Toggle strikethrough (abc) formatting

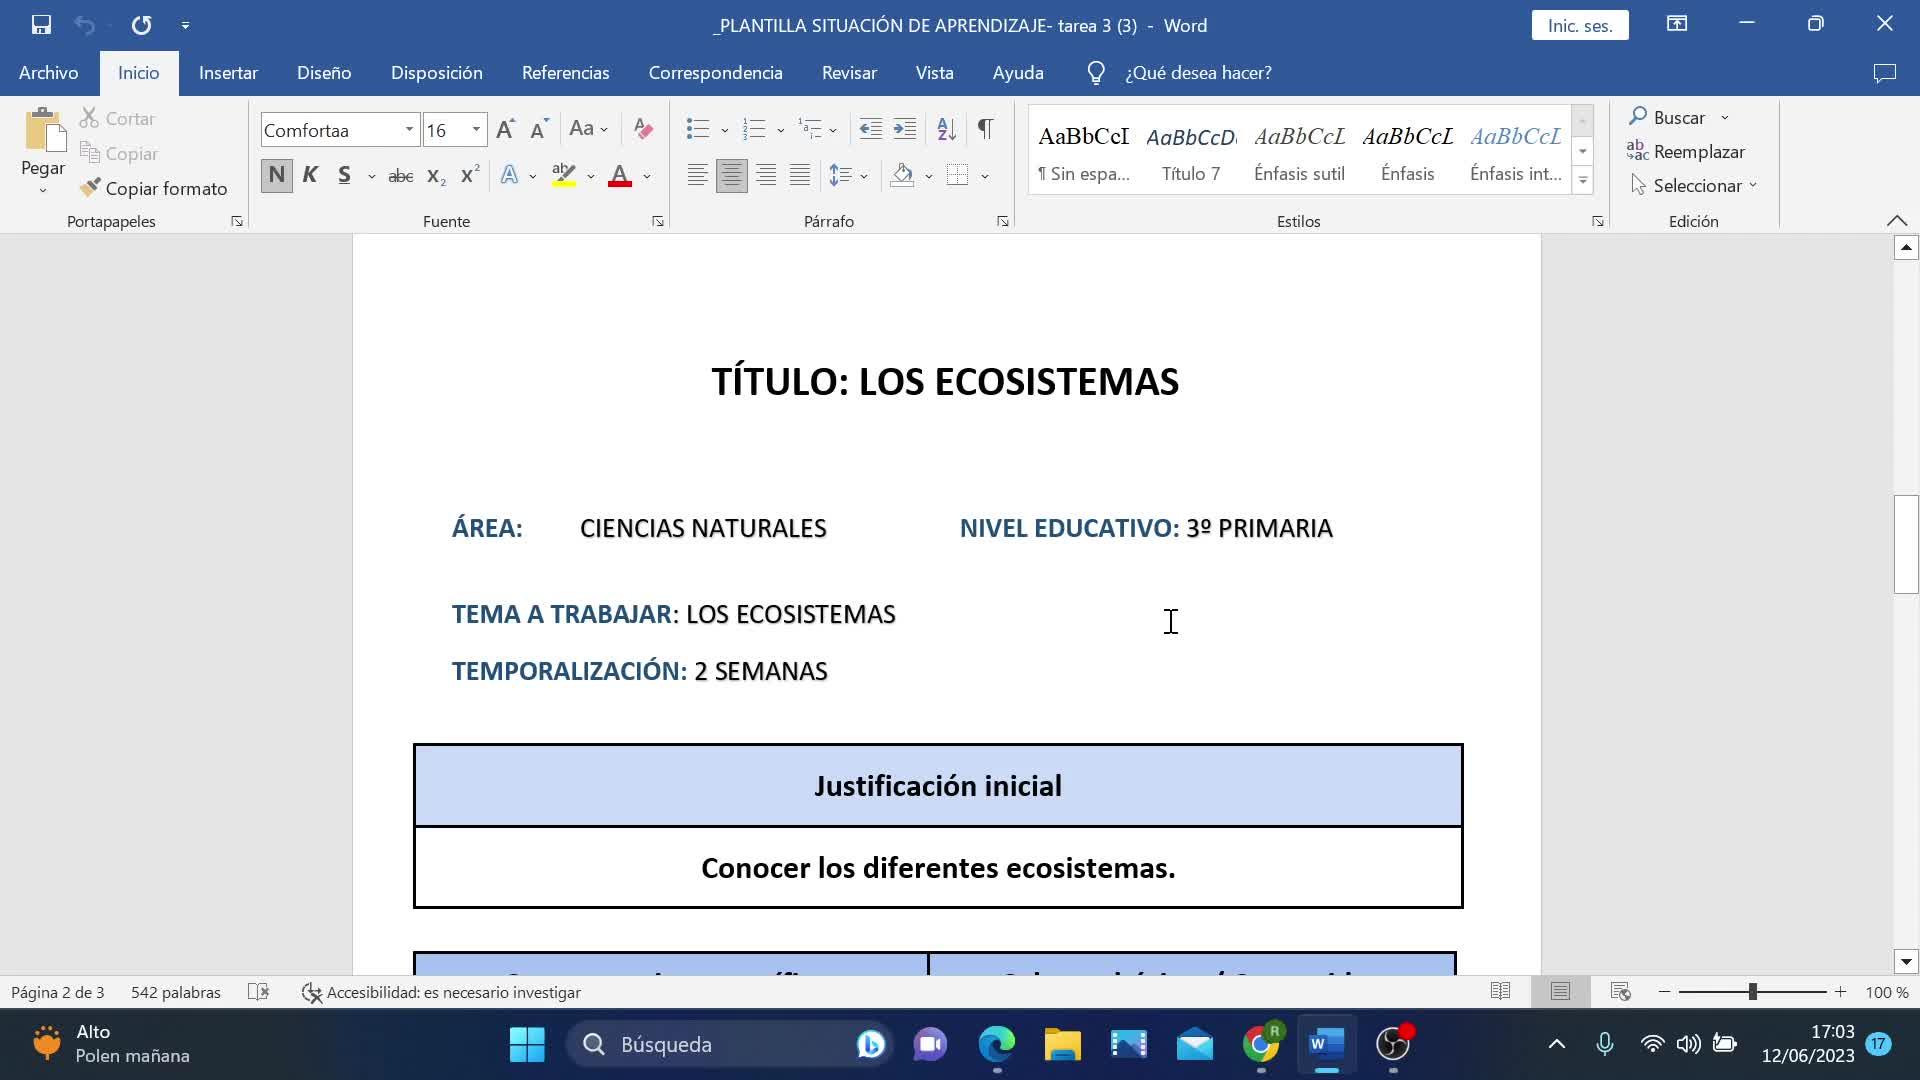click(x=400, y=176)
